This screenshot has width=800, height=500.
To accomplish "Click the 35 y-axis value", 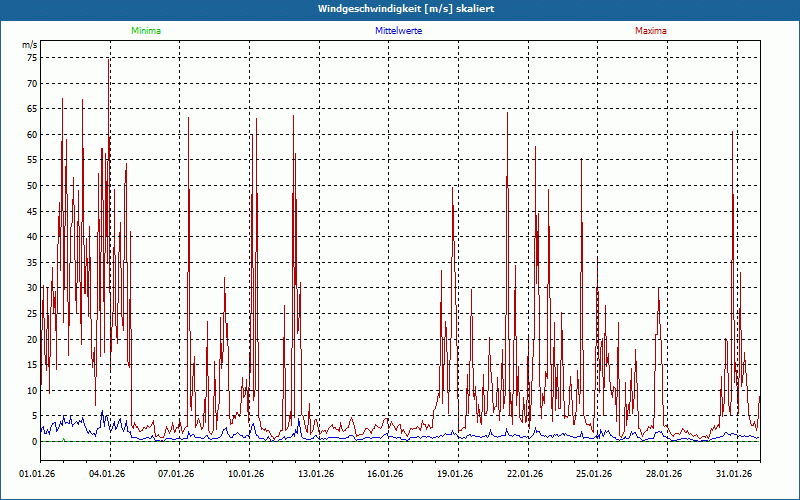I will click(32, 263).
